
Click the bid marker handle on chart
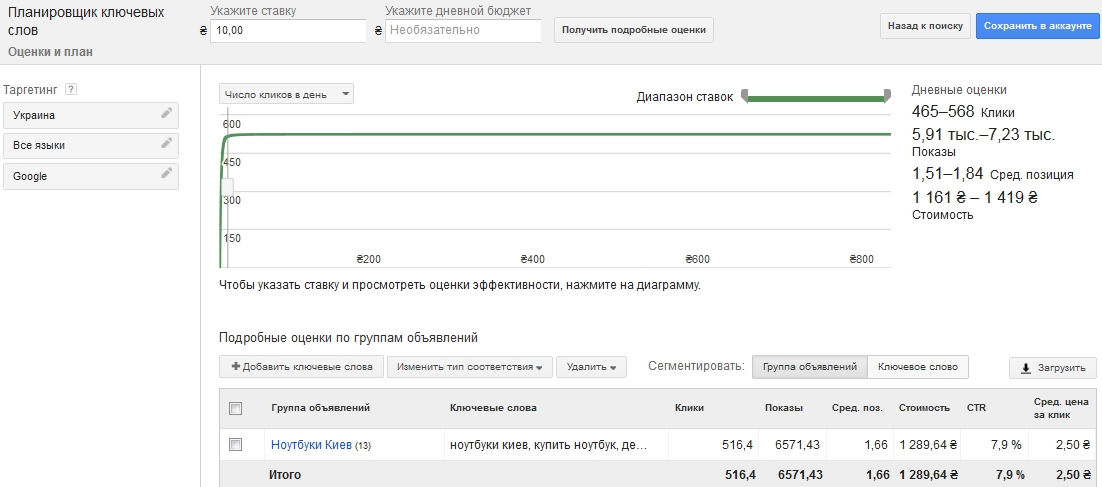pyautogui.click(x=227, y=187)
